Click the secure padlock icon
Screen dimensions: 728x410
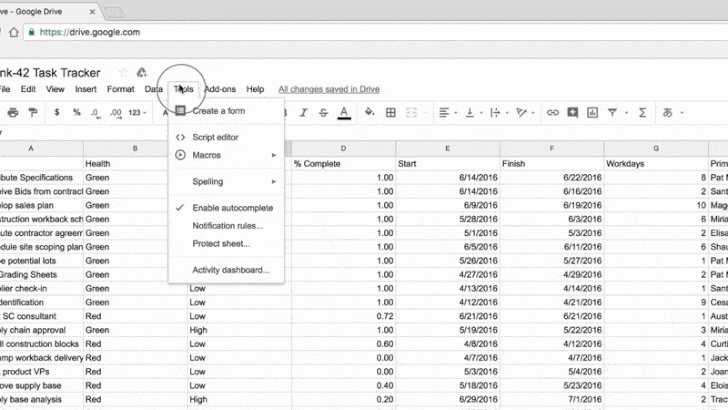(32, 32)
